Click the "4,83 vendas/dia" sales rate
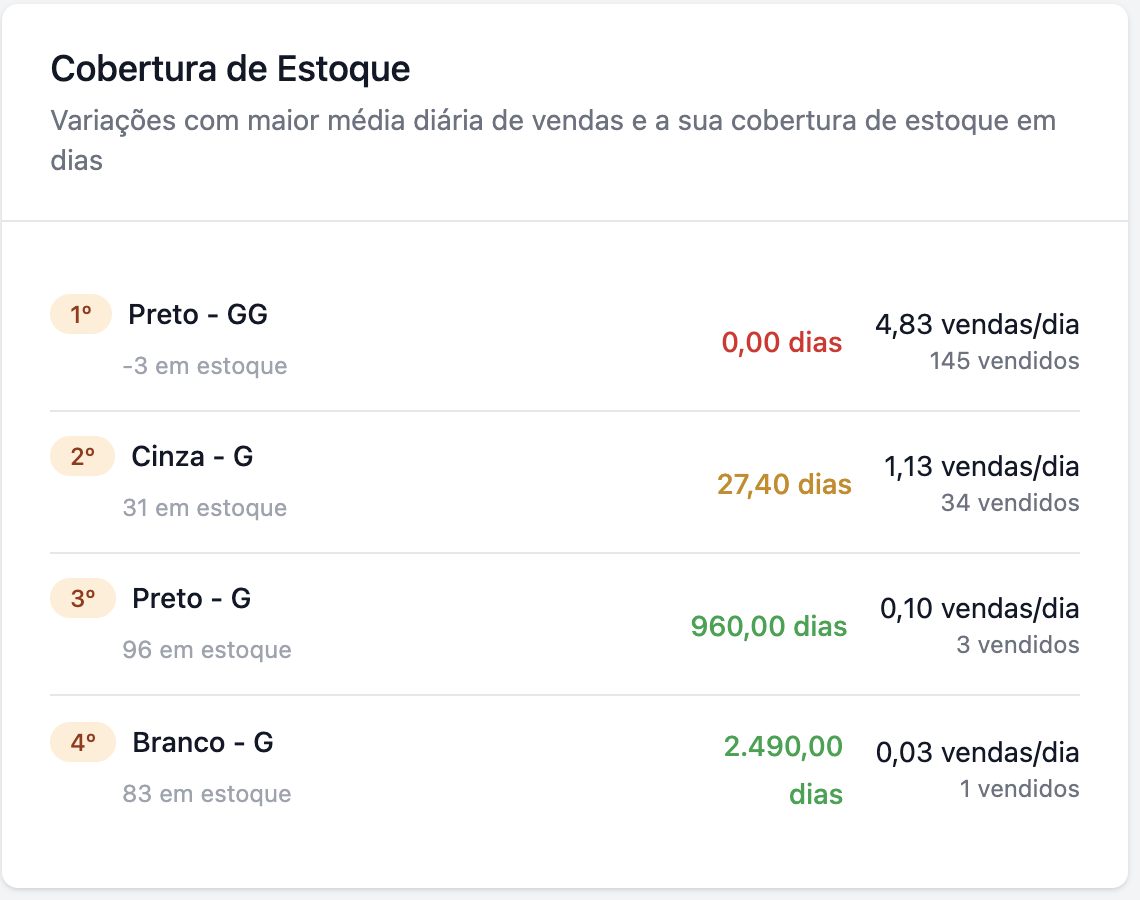The height and width of the screenshot is (900, 1140). pos(977,324)
